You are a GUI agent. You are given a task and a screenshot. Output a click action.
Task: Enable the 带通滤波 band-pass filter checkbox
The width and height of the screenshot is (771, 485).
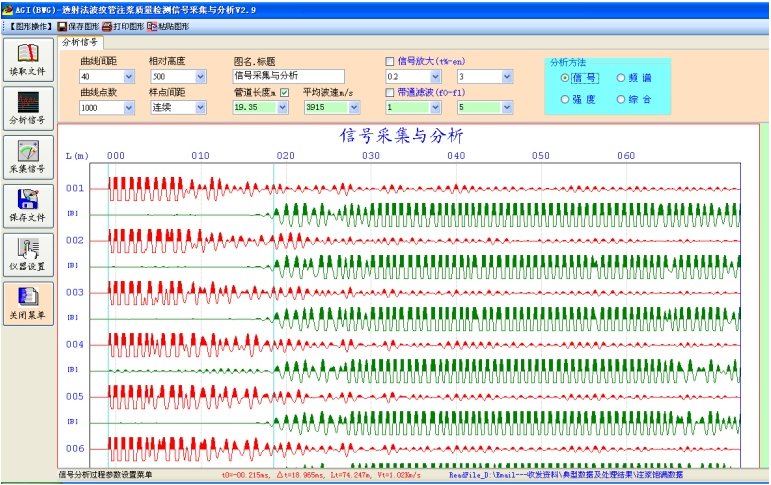[390, 92]
